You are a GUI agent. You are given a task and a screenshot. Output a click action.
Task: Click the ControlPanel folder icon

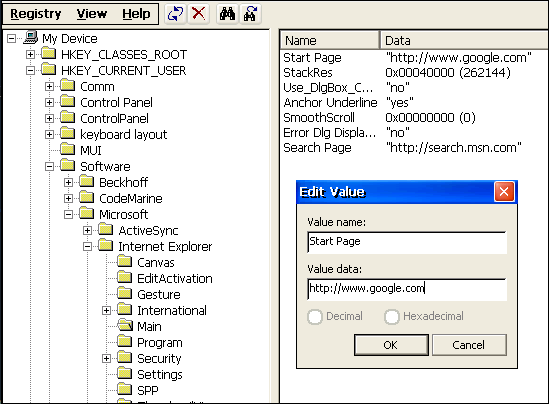[68, 118]
